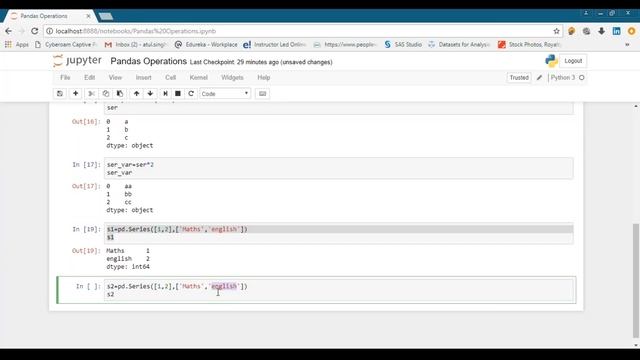Viewport: 640px width, 360px height.
Task: Click the Last Checkpoint status text
Action: point(261,62)
